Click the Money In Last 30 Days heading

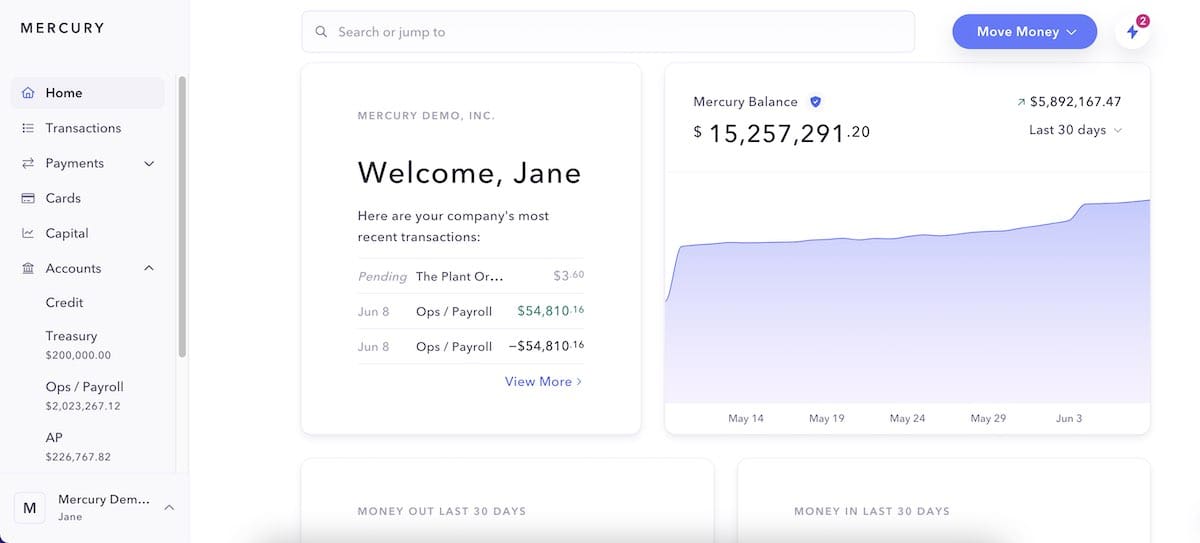(872, 511)
